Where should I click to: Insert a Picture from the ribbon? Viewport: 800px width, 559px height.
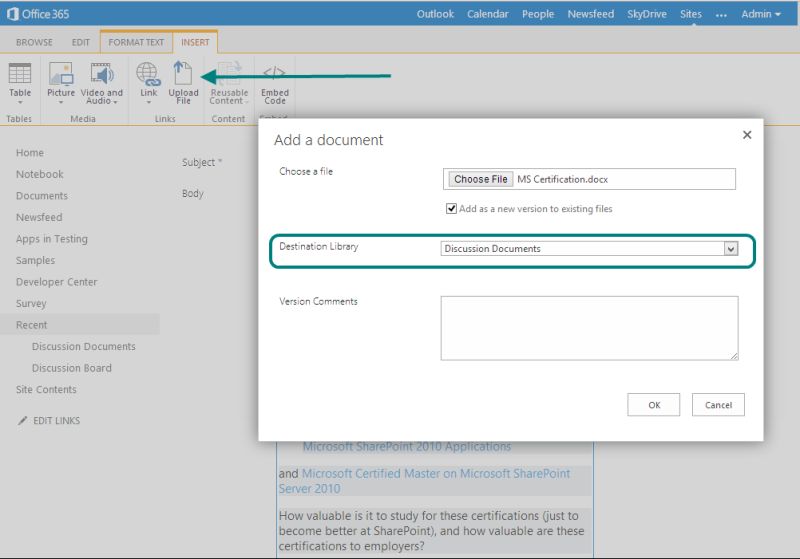pos(61,73)
